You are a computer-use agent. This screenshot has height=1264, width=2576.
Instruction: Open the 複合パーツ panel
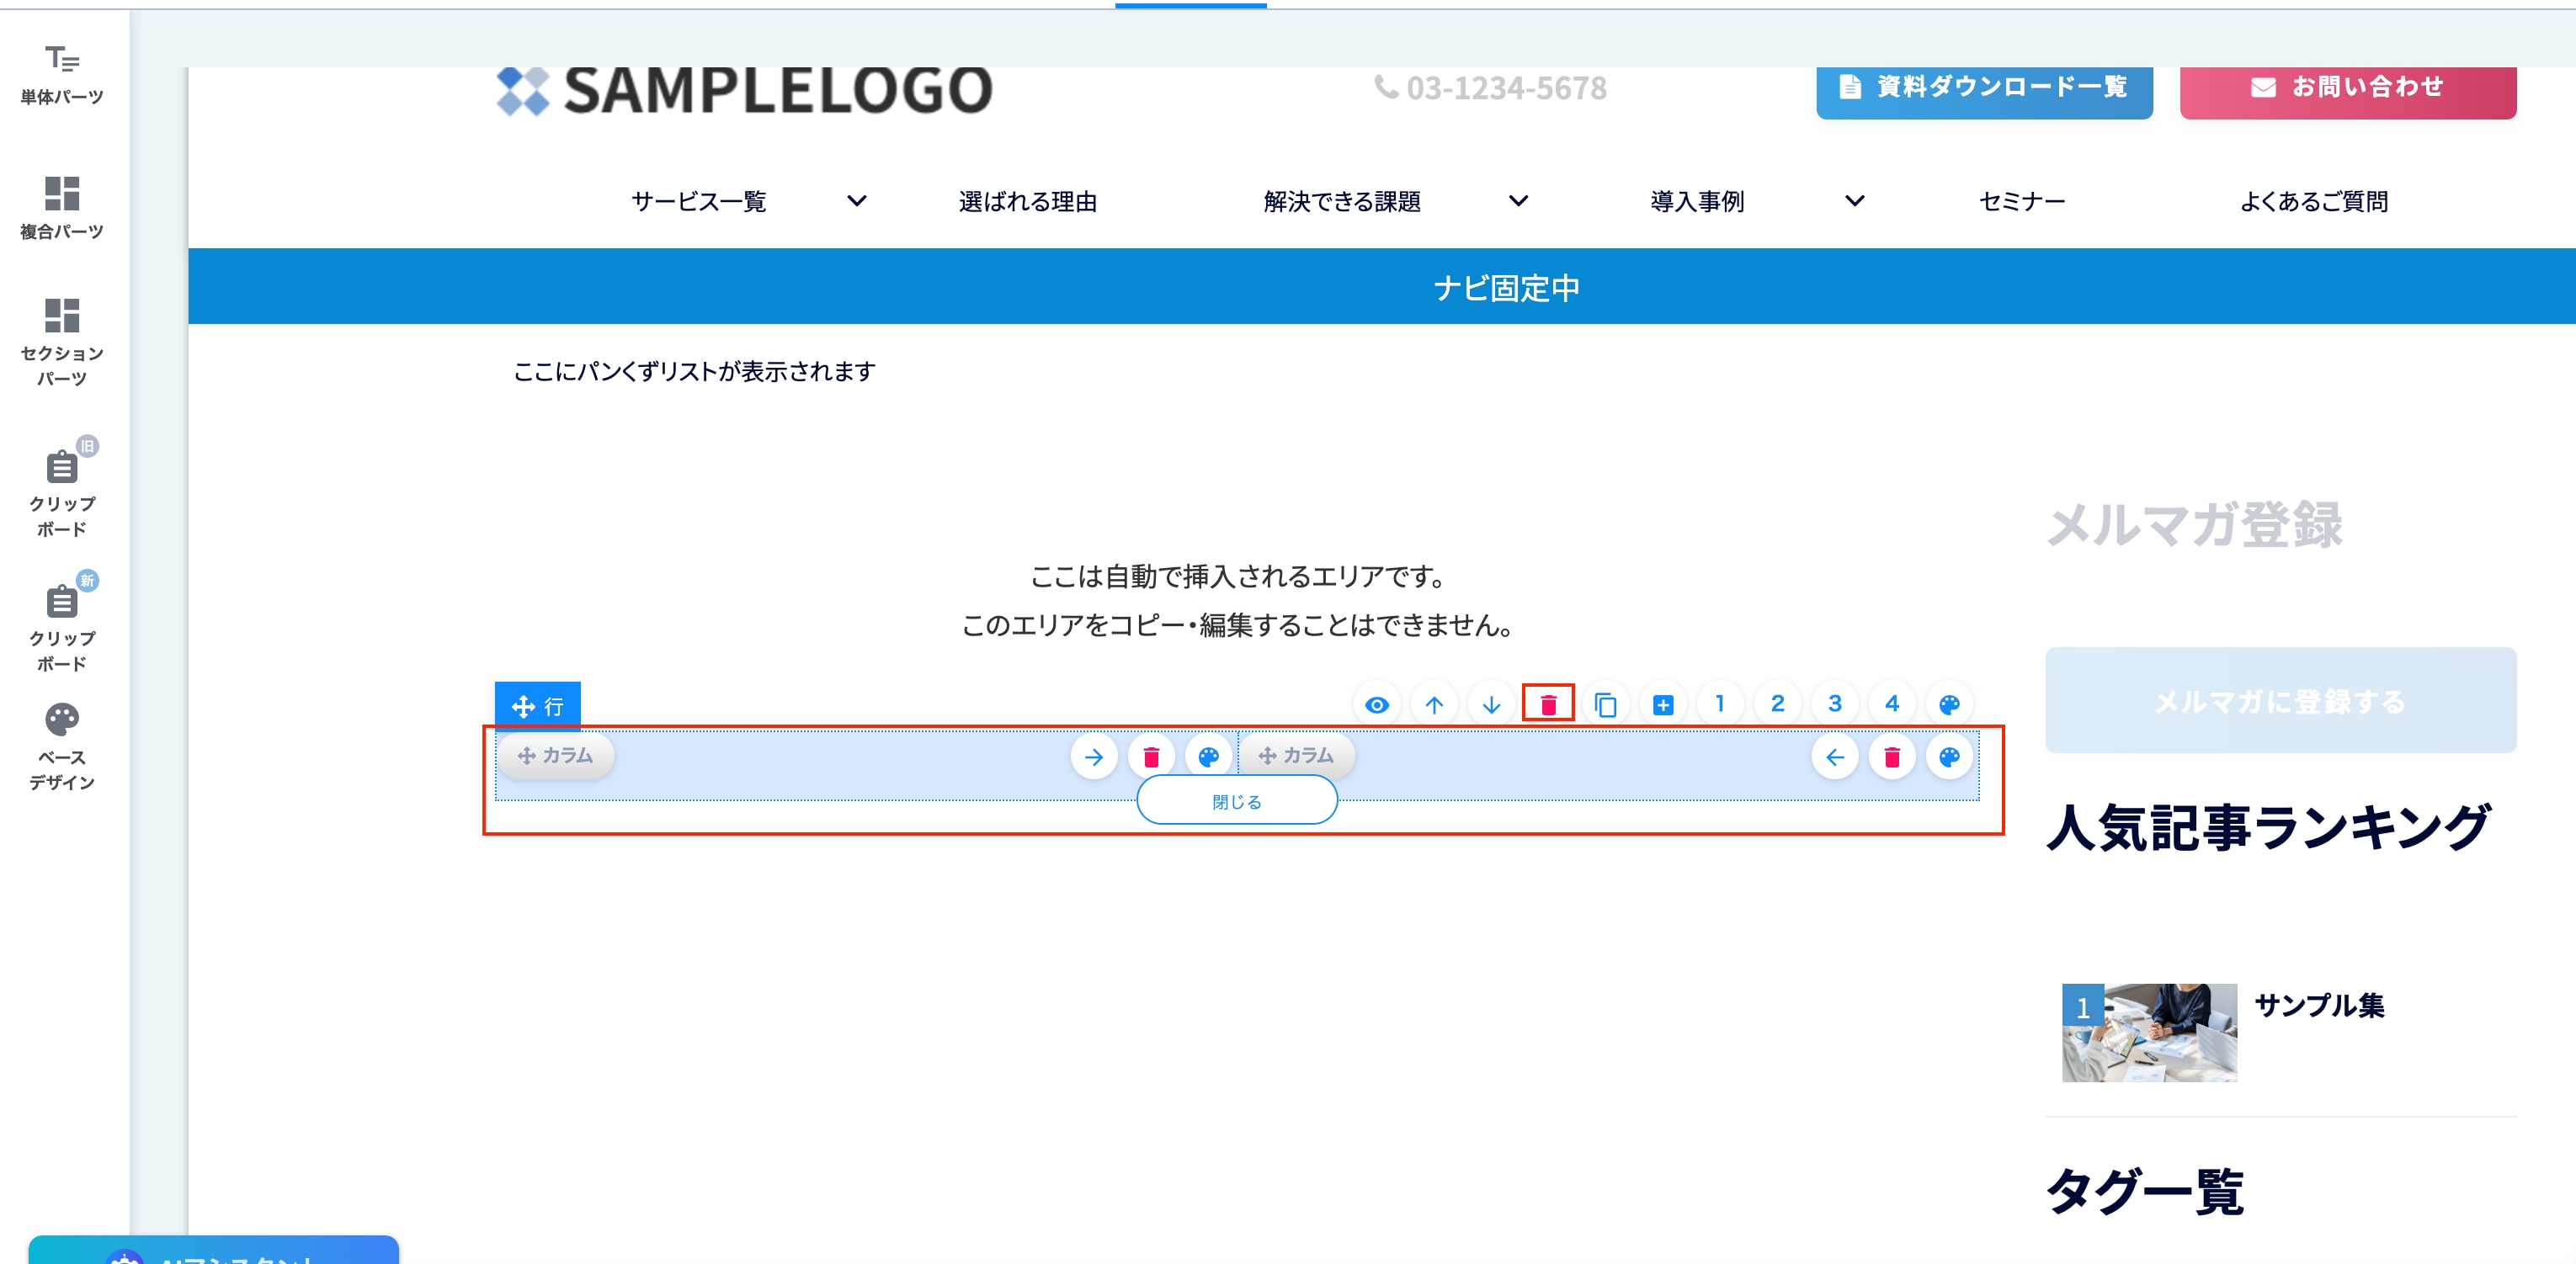(62, 208)
